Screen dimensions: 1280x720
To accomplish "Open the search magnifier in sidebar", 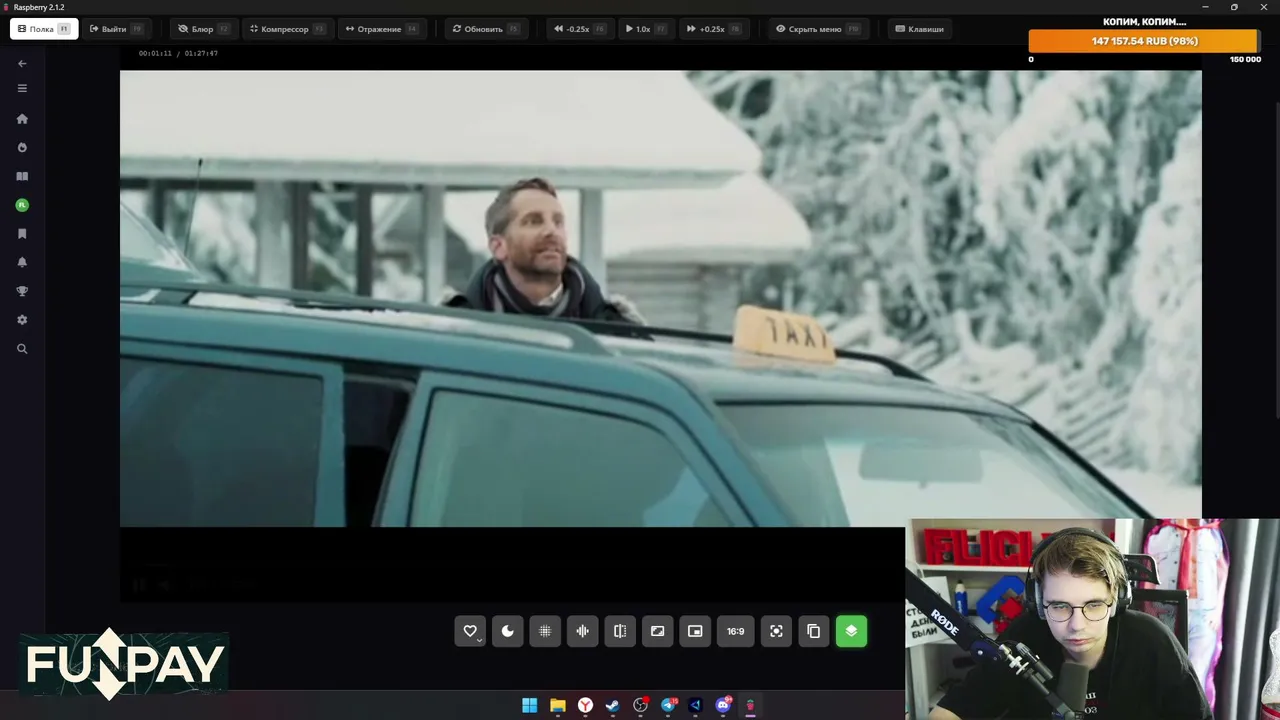I will pyautogui.click(x=22, y=349).
